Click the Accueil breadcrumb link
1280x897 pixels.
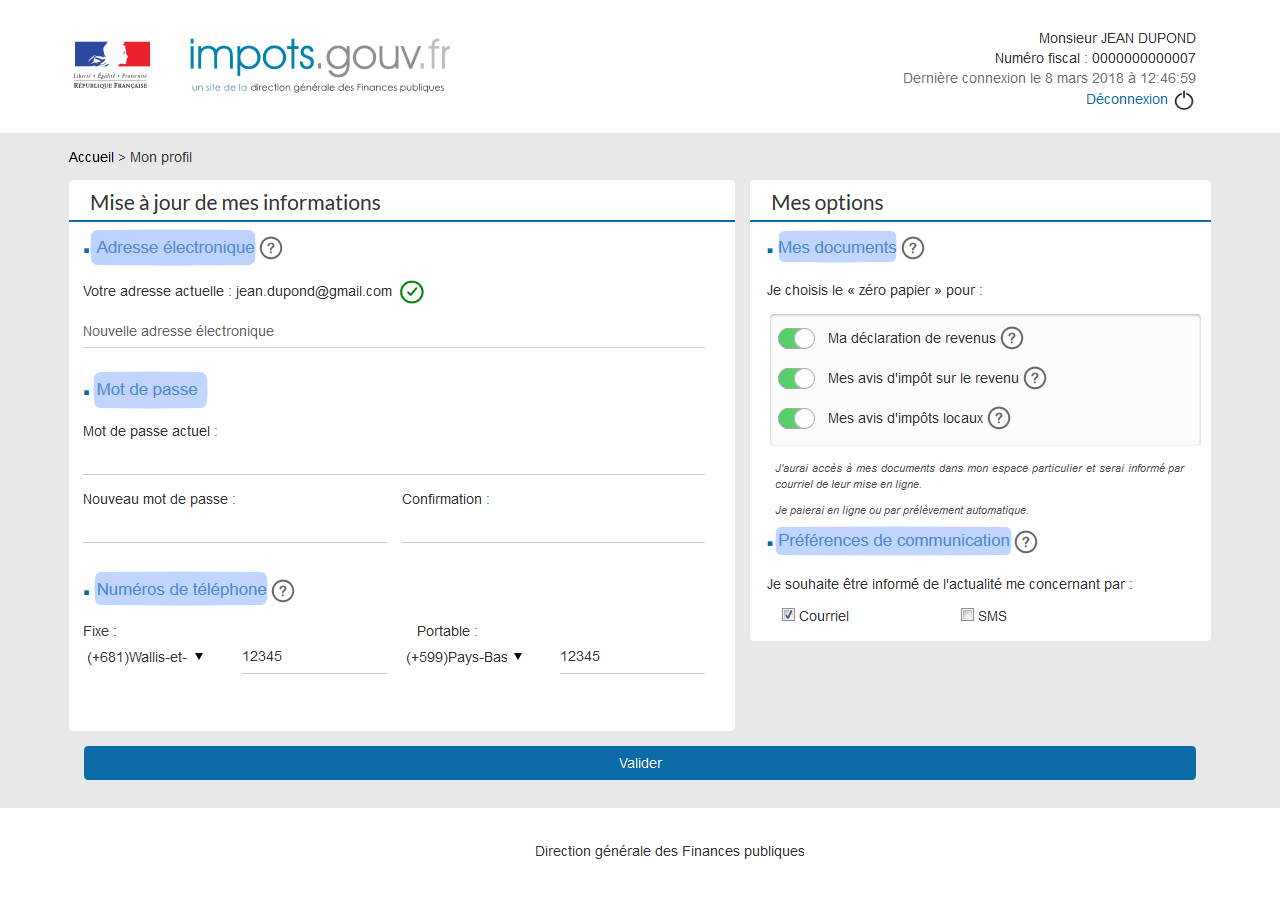click(91, 157)
